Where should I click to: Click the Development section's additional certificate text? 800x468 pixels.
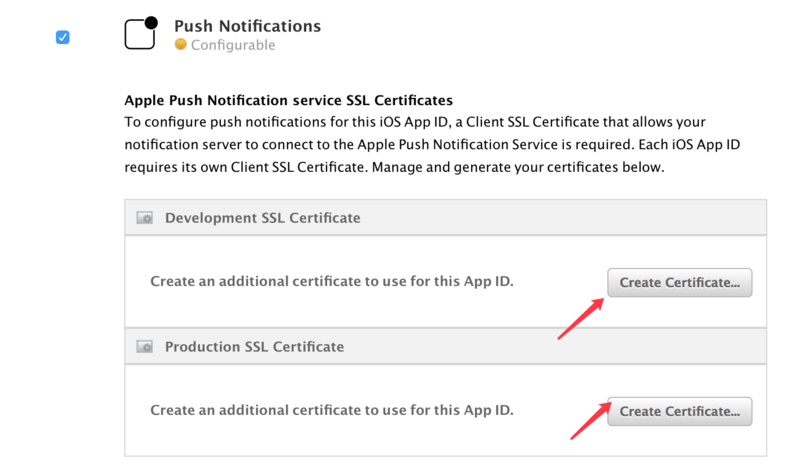point(332,281)
